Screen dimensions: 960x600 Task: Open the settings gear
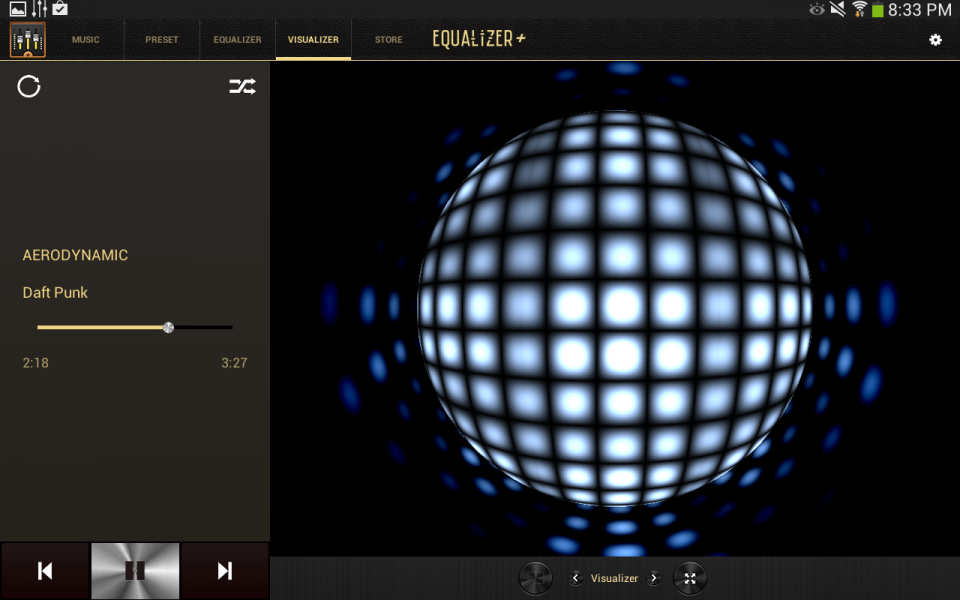click(936, 40)
